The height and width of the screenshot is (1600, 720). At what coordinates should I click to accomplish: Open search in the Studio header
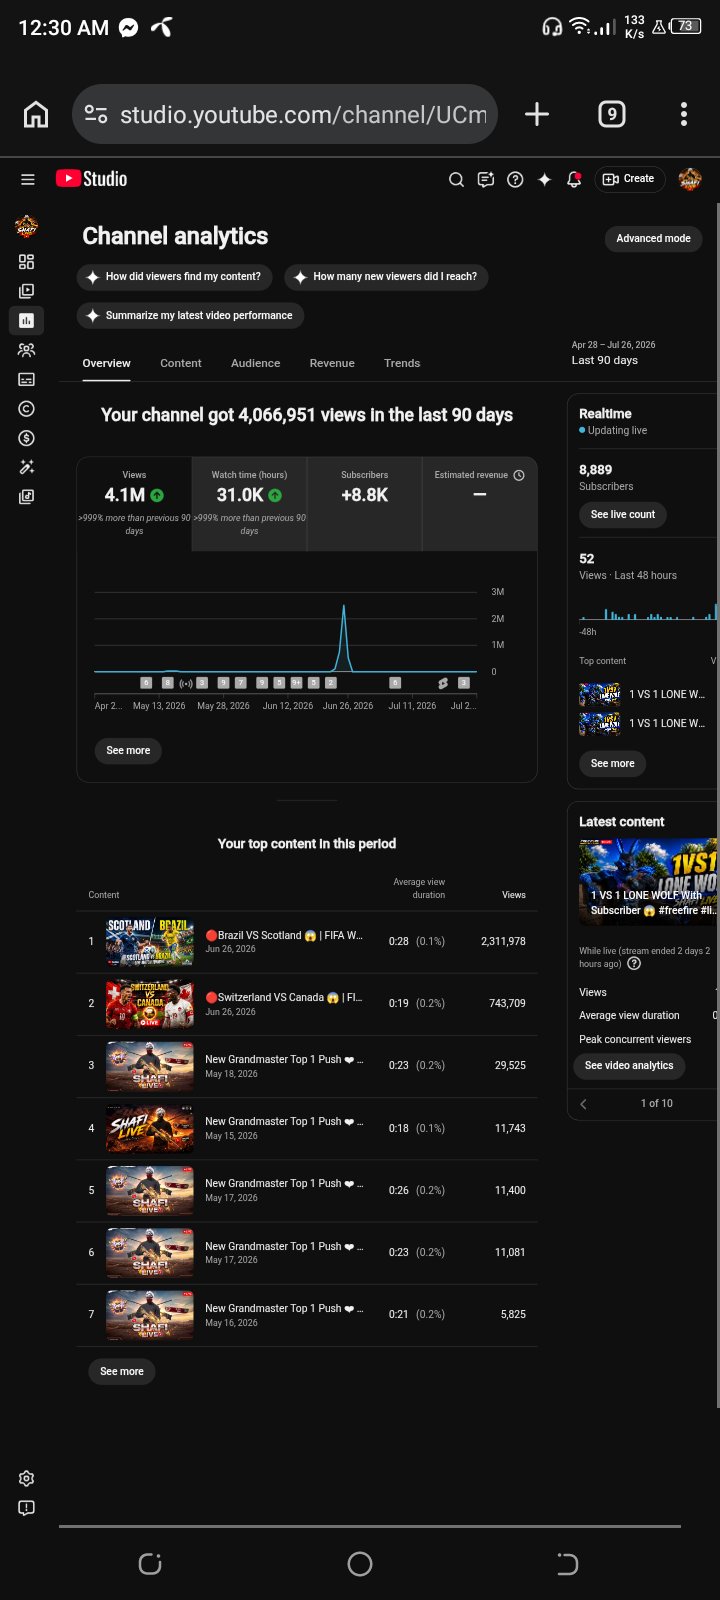456,180
